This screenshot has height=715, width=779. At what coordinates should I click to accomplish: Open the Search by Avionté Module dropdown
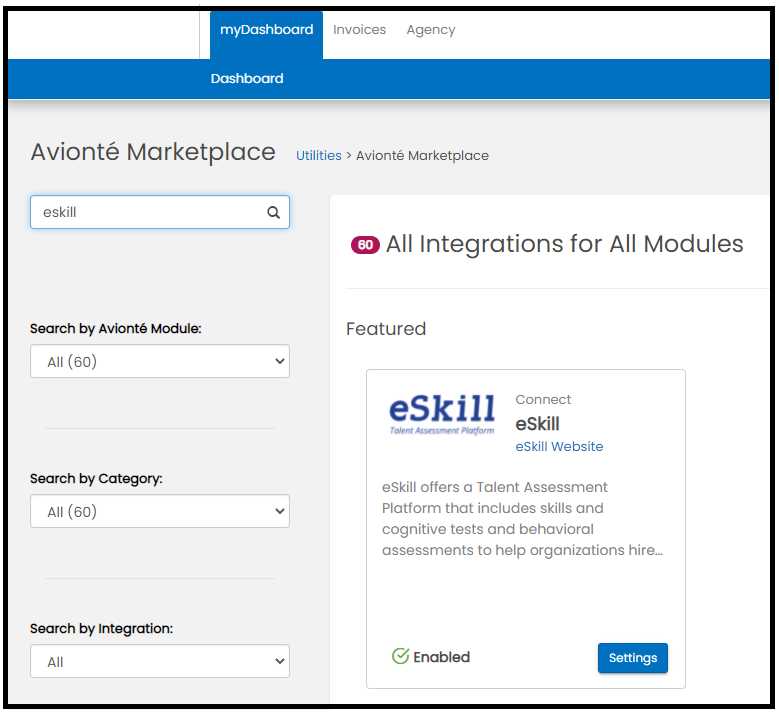[159, 361]
